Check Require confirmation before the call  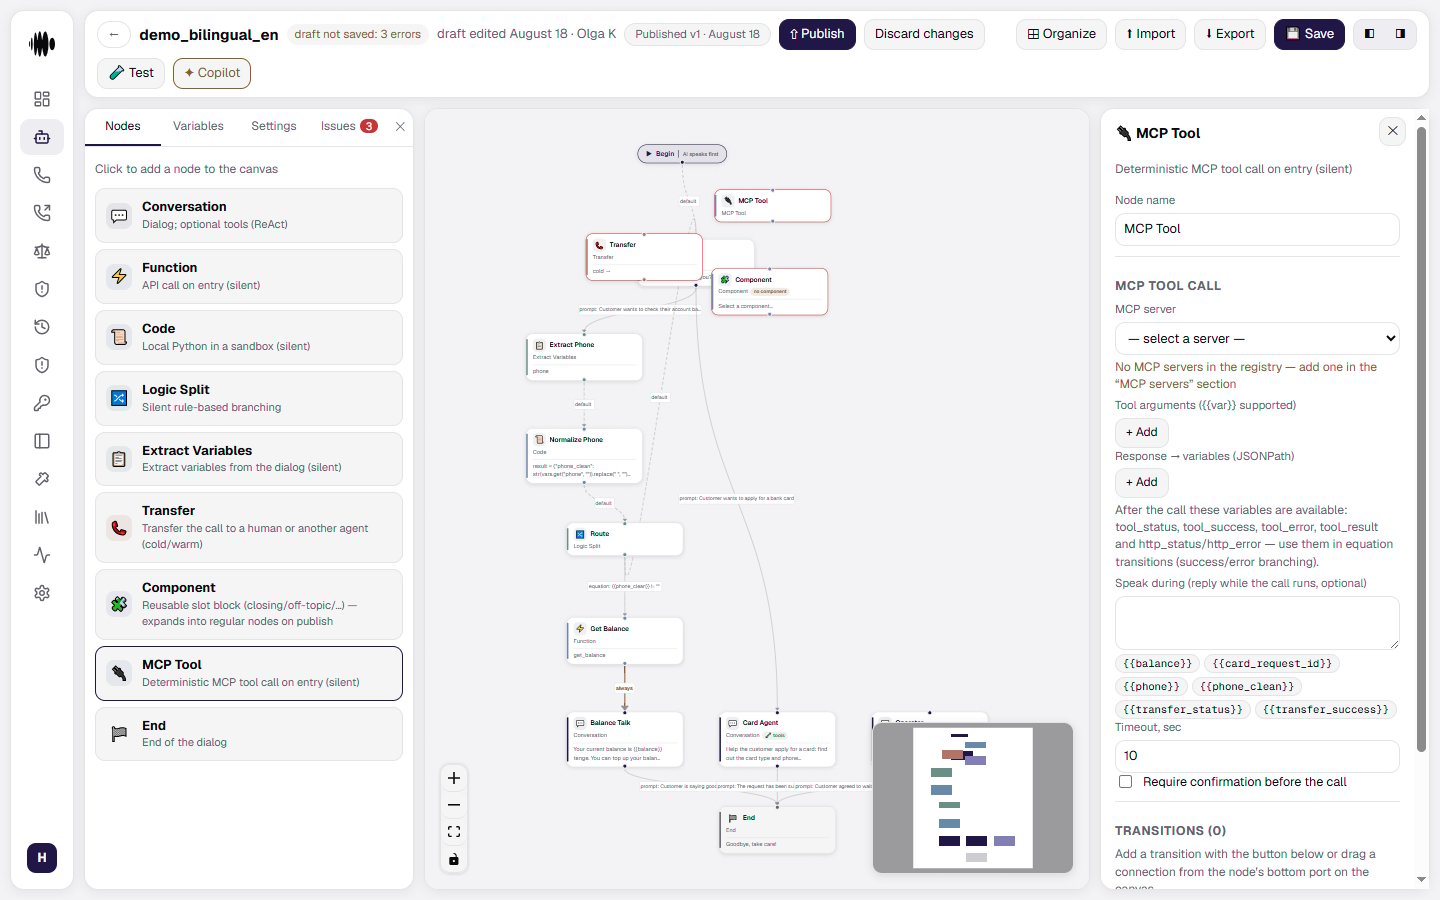coord(1126,782)
